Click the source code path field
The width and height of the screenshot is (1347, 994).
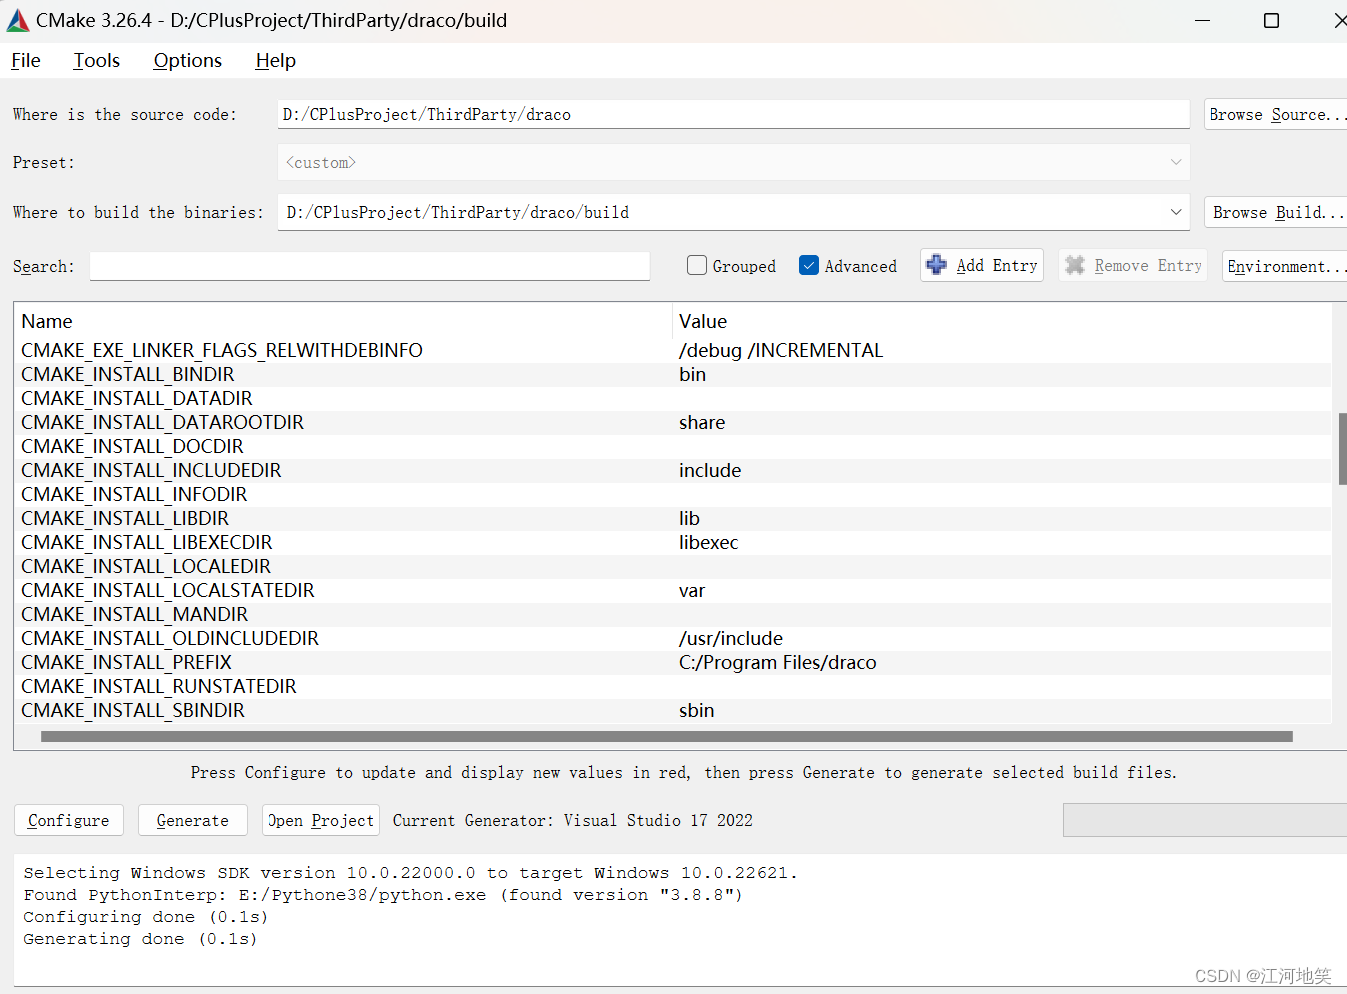[734, 114]
